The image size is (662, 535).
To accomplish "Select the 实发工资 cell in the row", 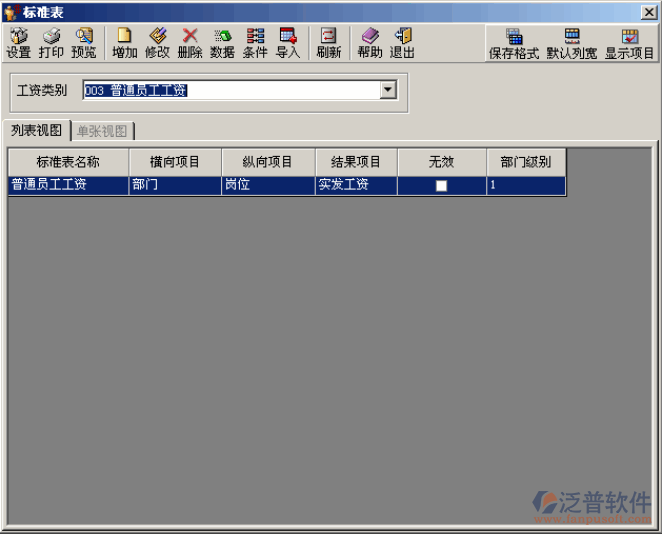I will point(356,185).
